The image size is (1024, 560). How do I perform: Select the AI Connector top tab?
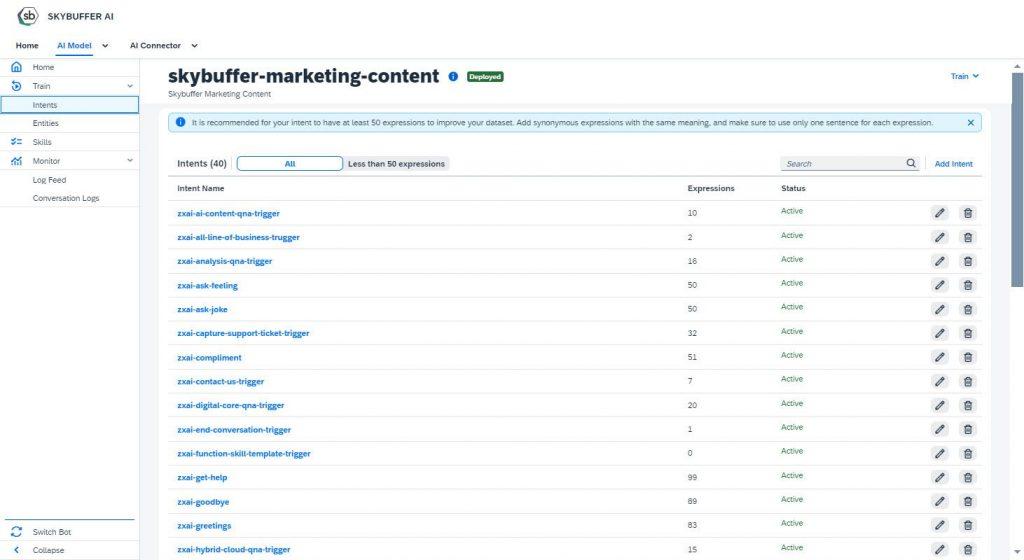(155, 46)
